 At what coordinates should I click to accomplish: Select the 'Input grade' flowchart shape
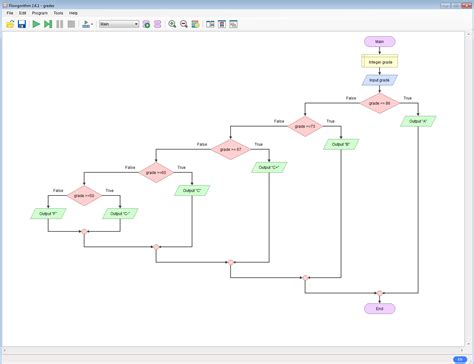tap(380, 80)
